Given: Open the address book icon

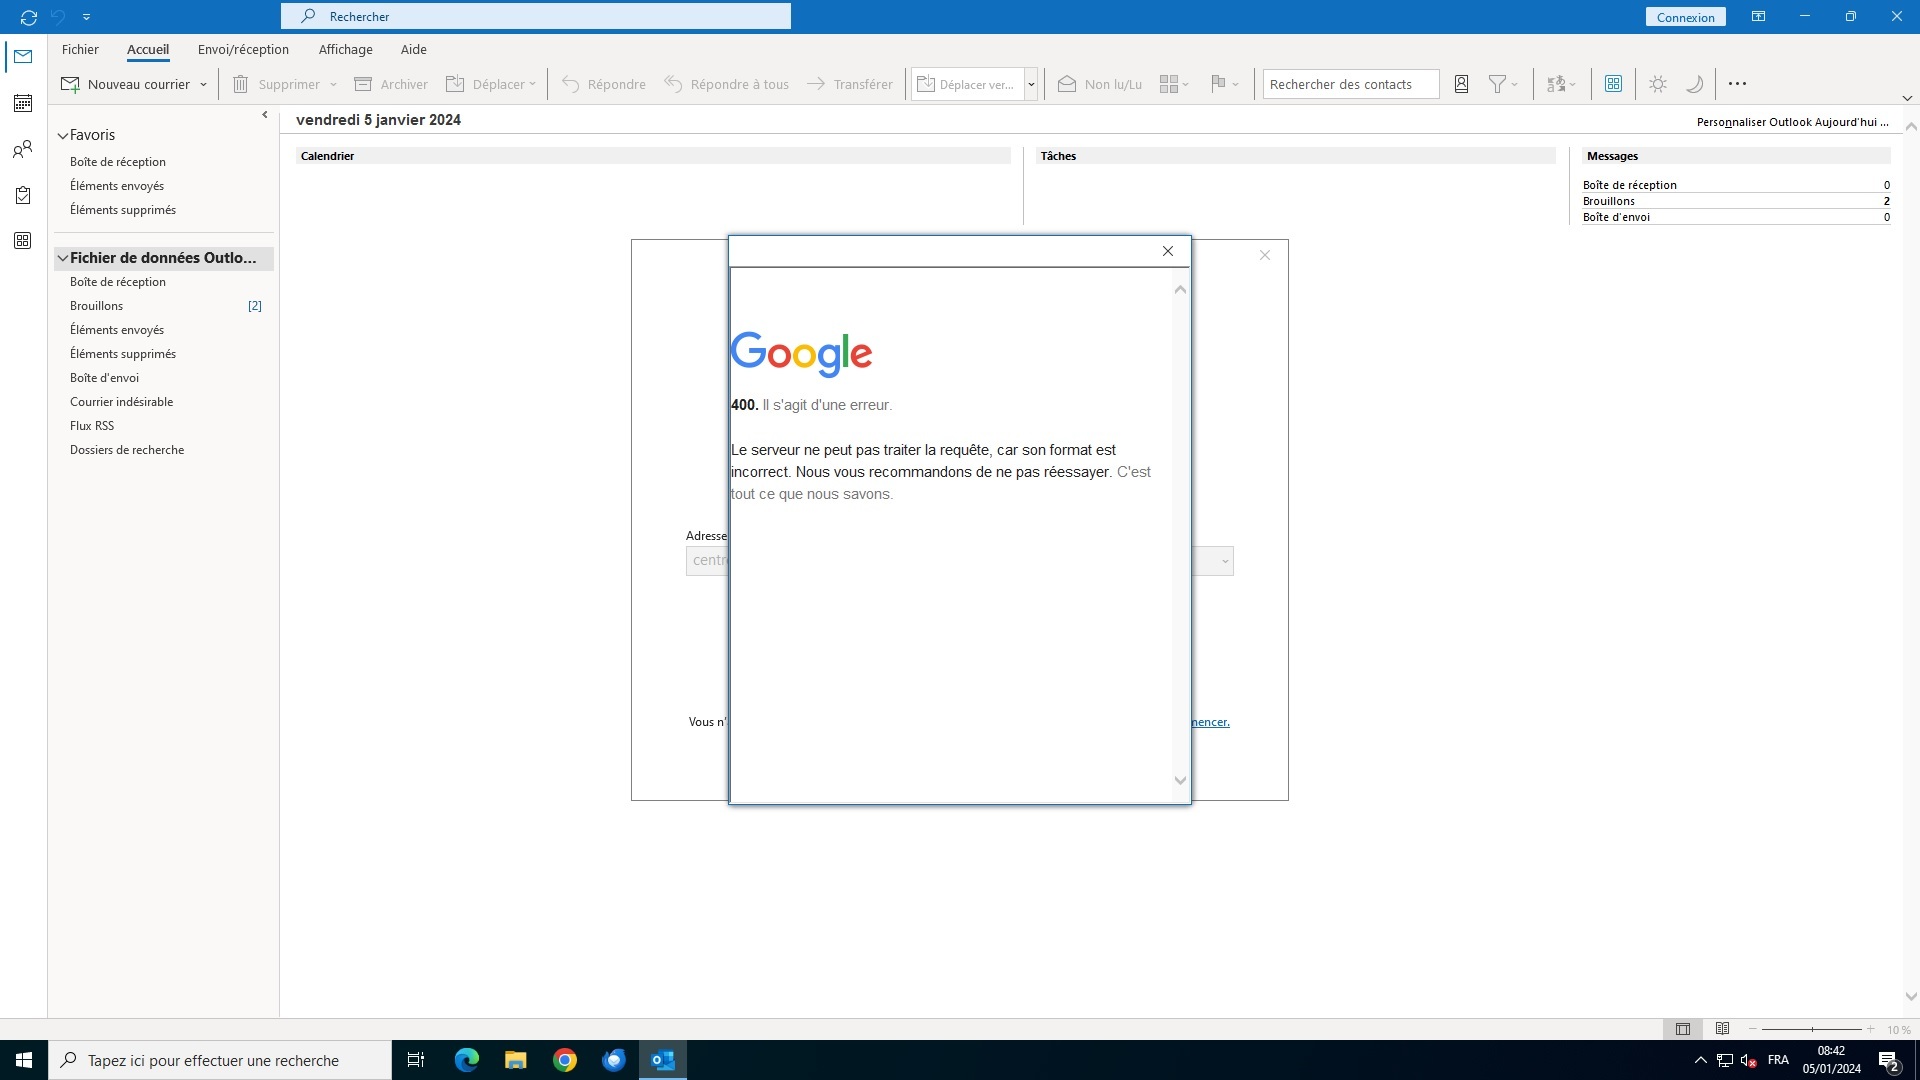Looking at the screenshot, I should pyautogui.click(x=1461, y=84).
